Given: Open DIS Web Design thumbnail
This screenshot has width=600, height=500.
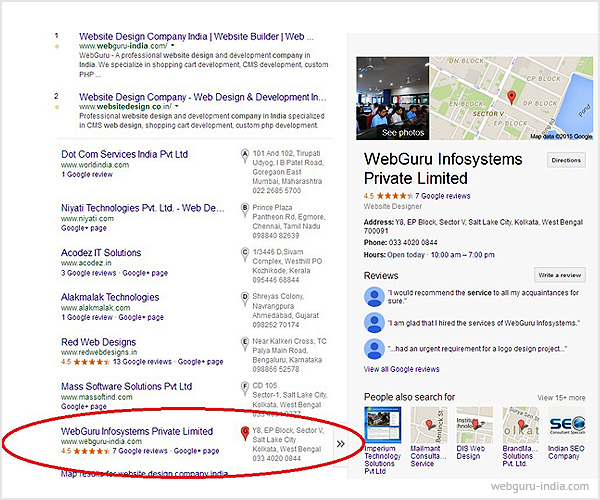Looking at the screenshot, I should (x=474, y=425).
